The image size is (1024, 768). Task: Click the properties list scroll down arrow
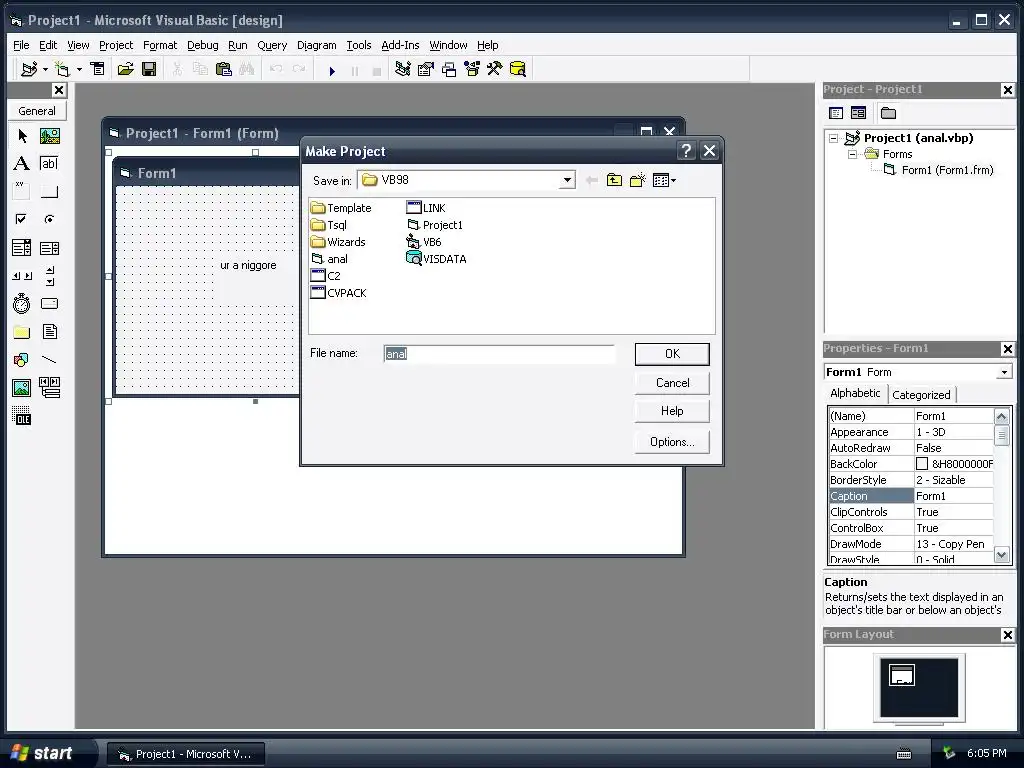point(1001,555)
